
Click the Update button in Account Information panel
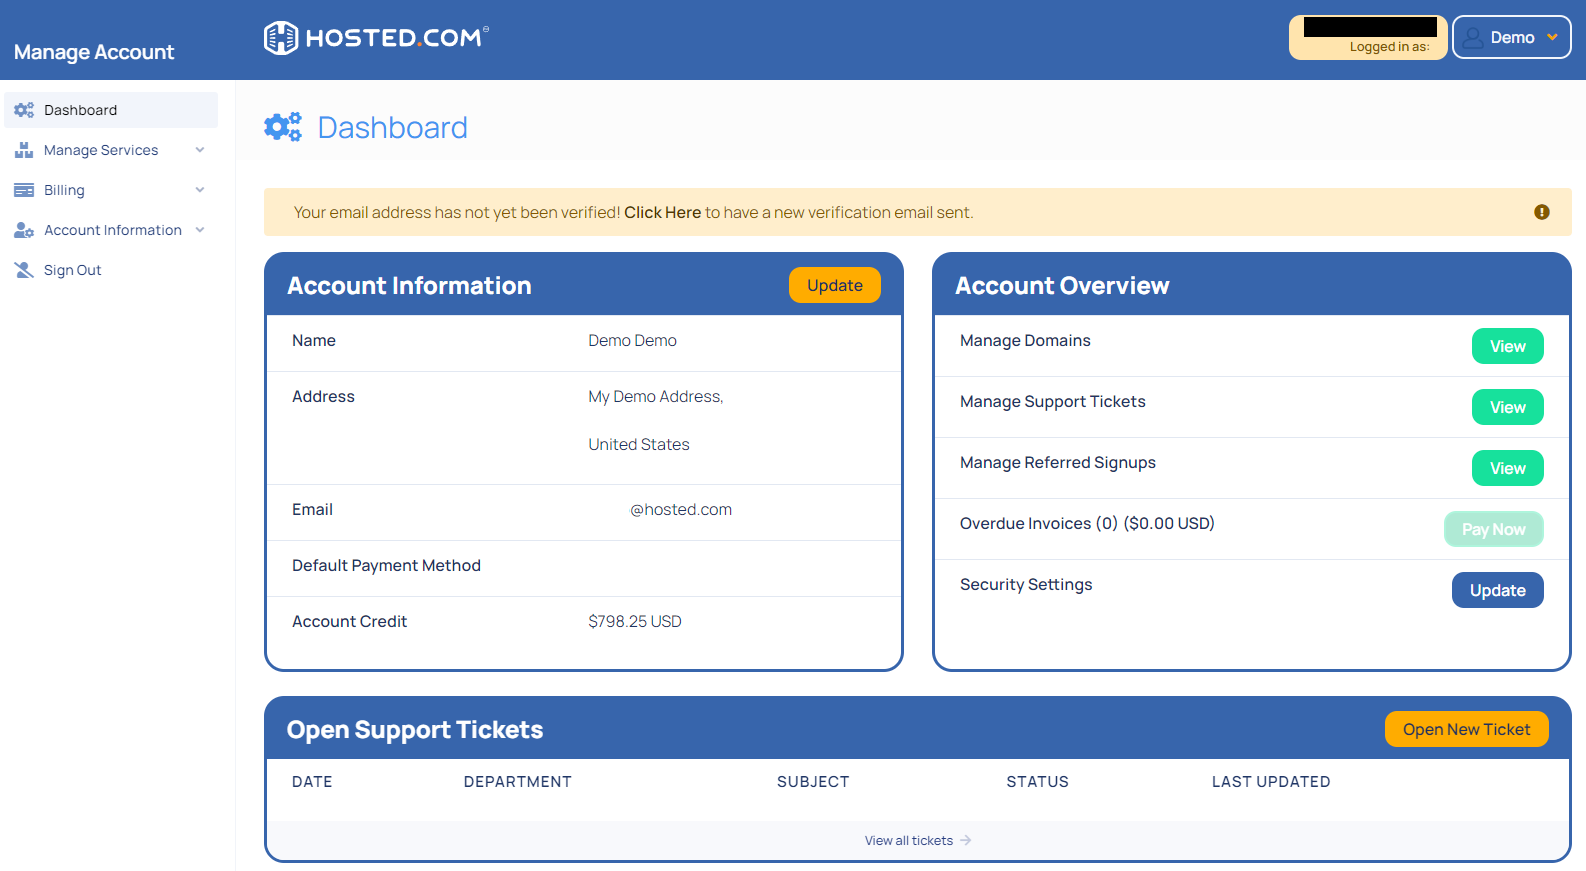835,285
